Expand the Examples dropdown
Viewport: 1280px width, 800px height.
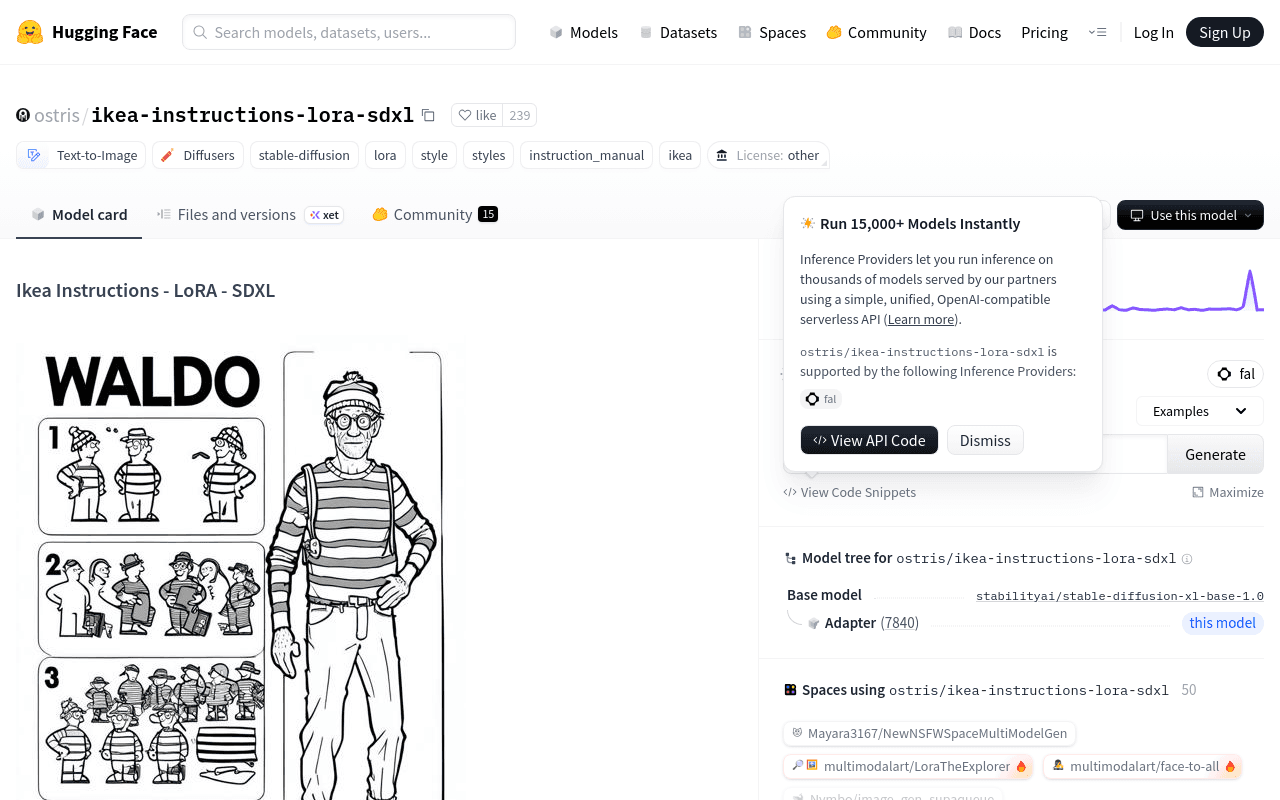(x=1200, y=411)
